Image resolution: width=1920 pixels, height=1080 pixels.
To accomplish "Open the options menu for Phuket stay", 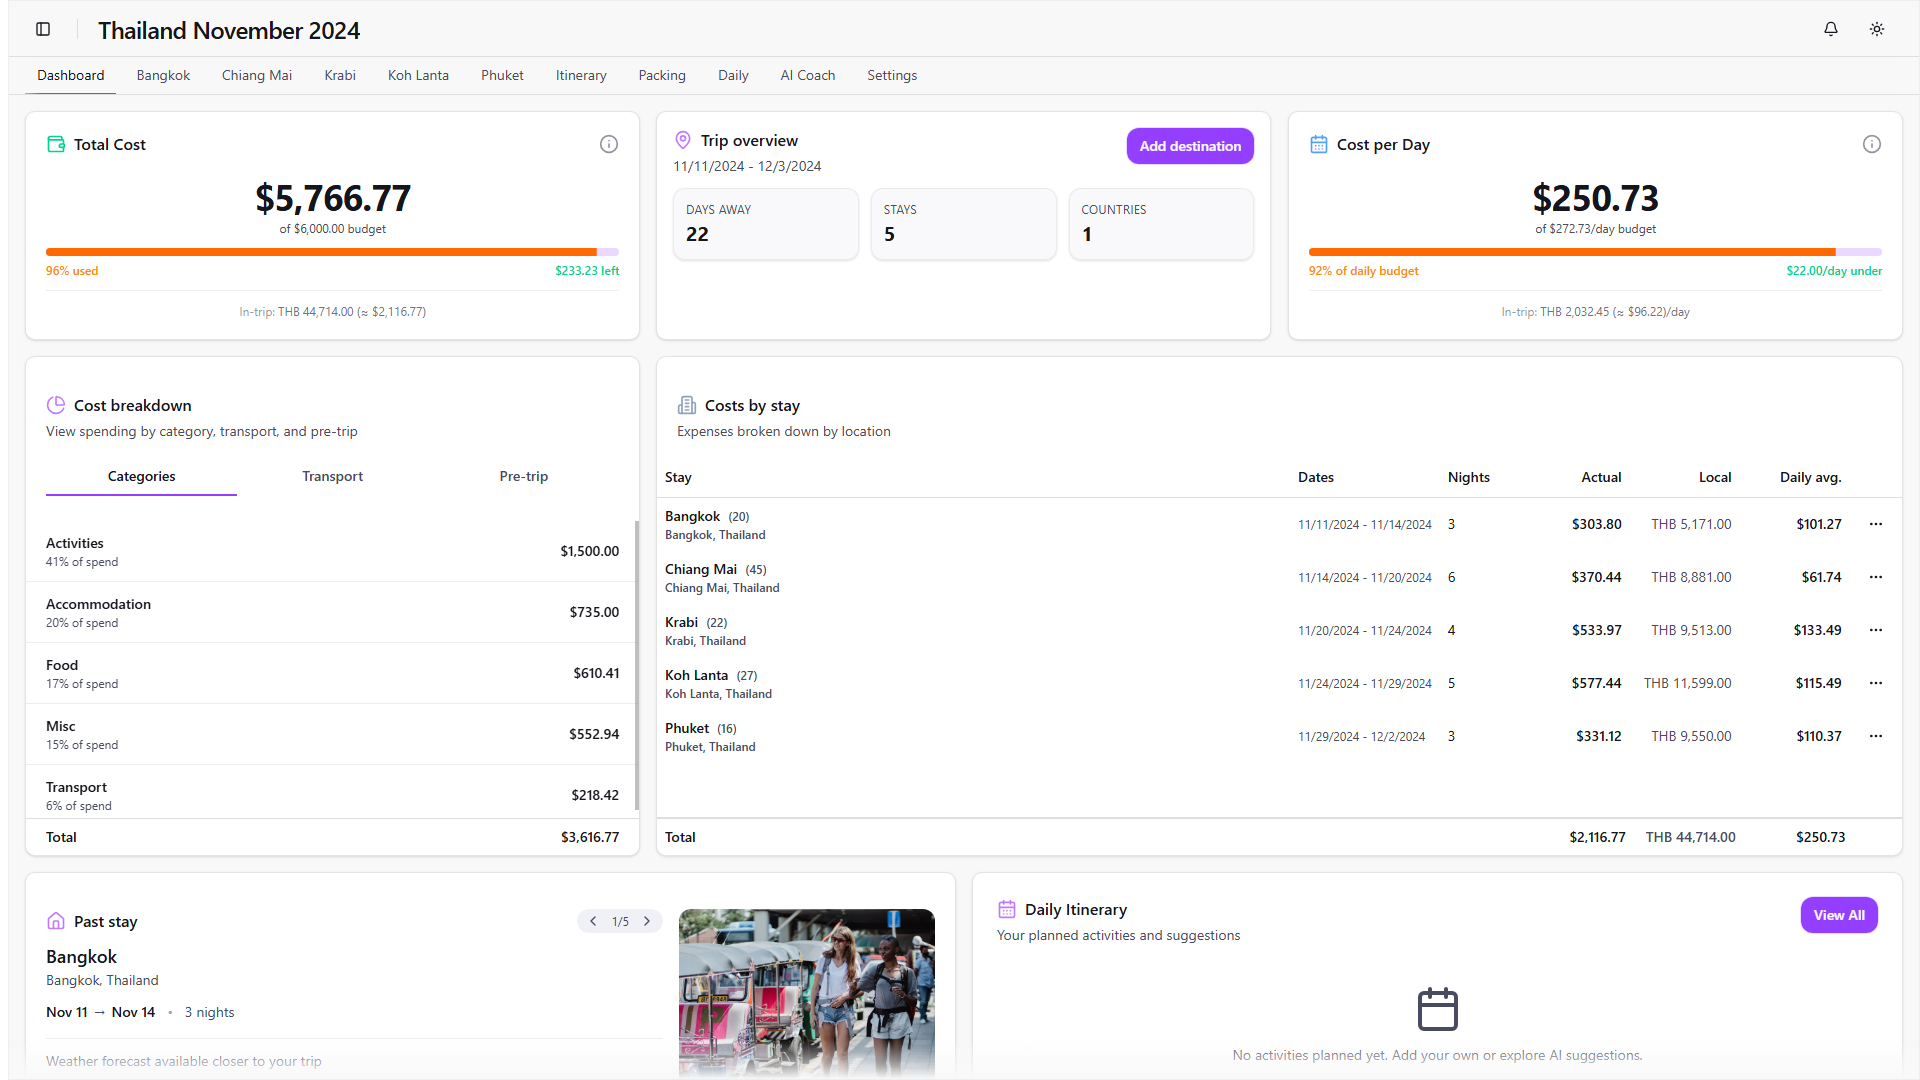I will [x=1875, y=736].
